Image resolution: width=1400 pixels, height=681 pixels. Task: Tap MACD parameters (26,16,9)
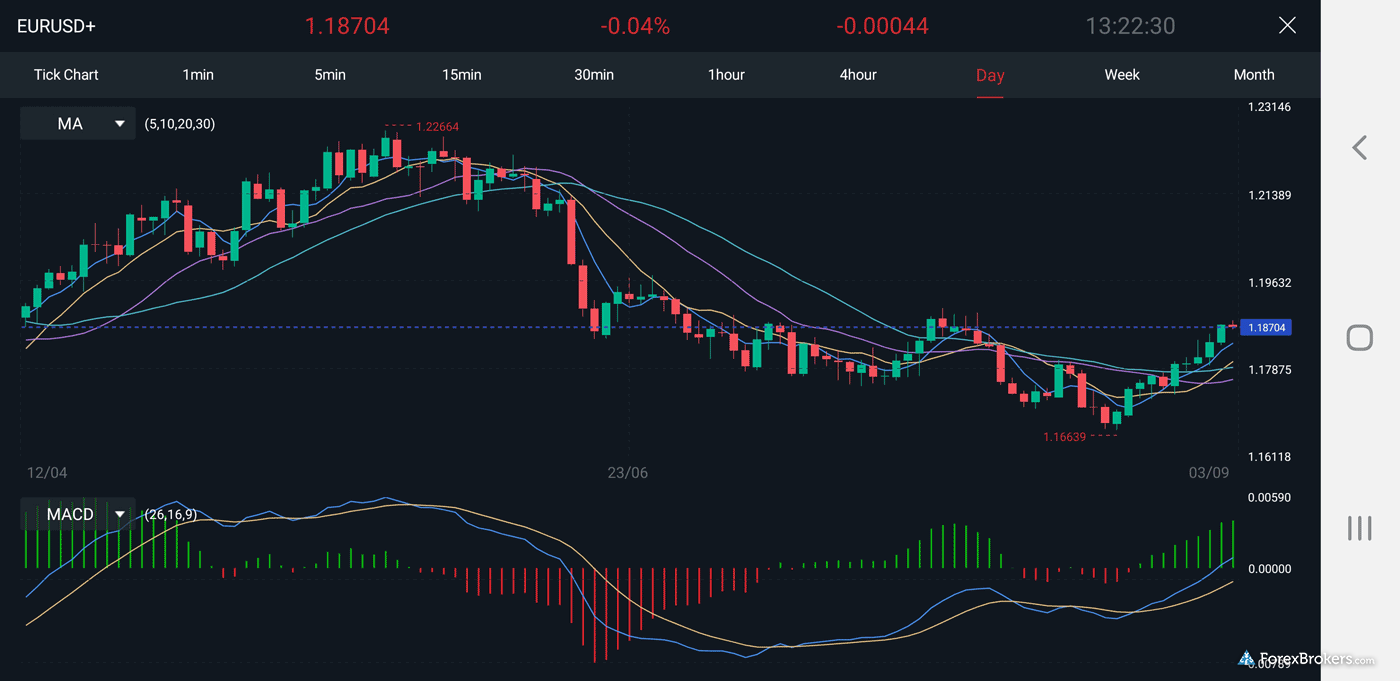click(170, 515)
